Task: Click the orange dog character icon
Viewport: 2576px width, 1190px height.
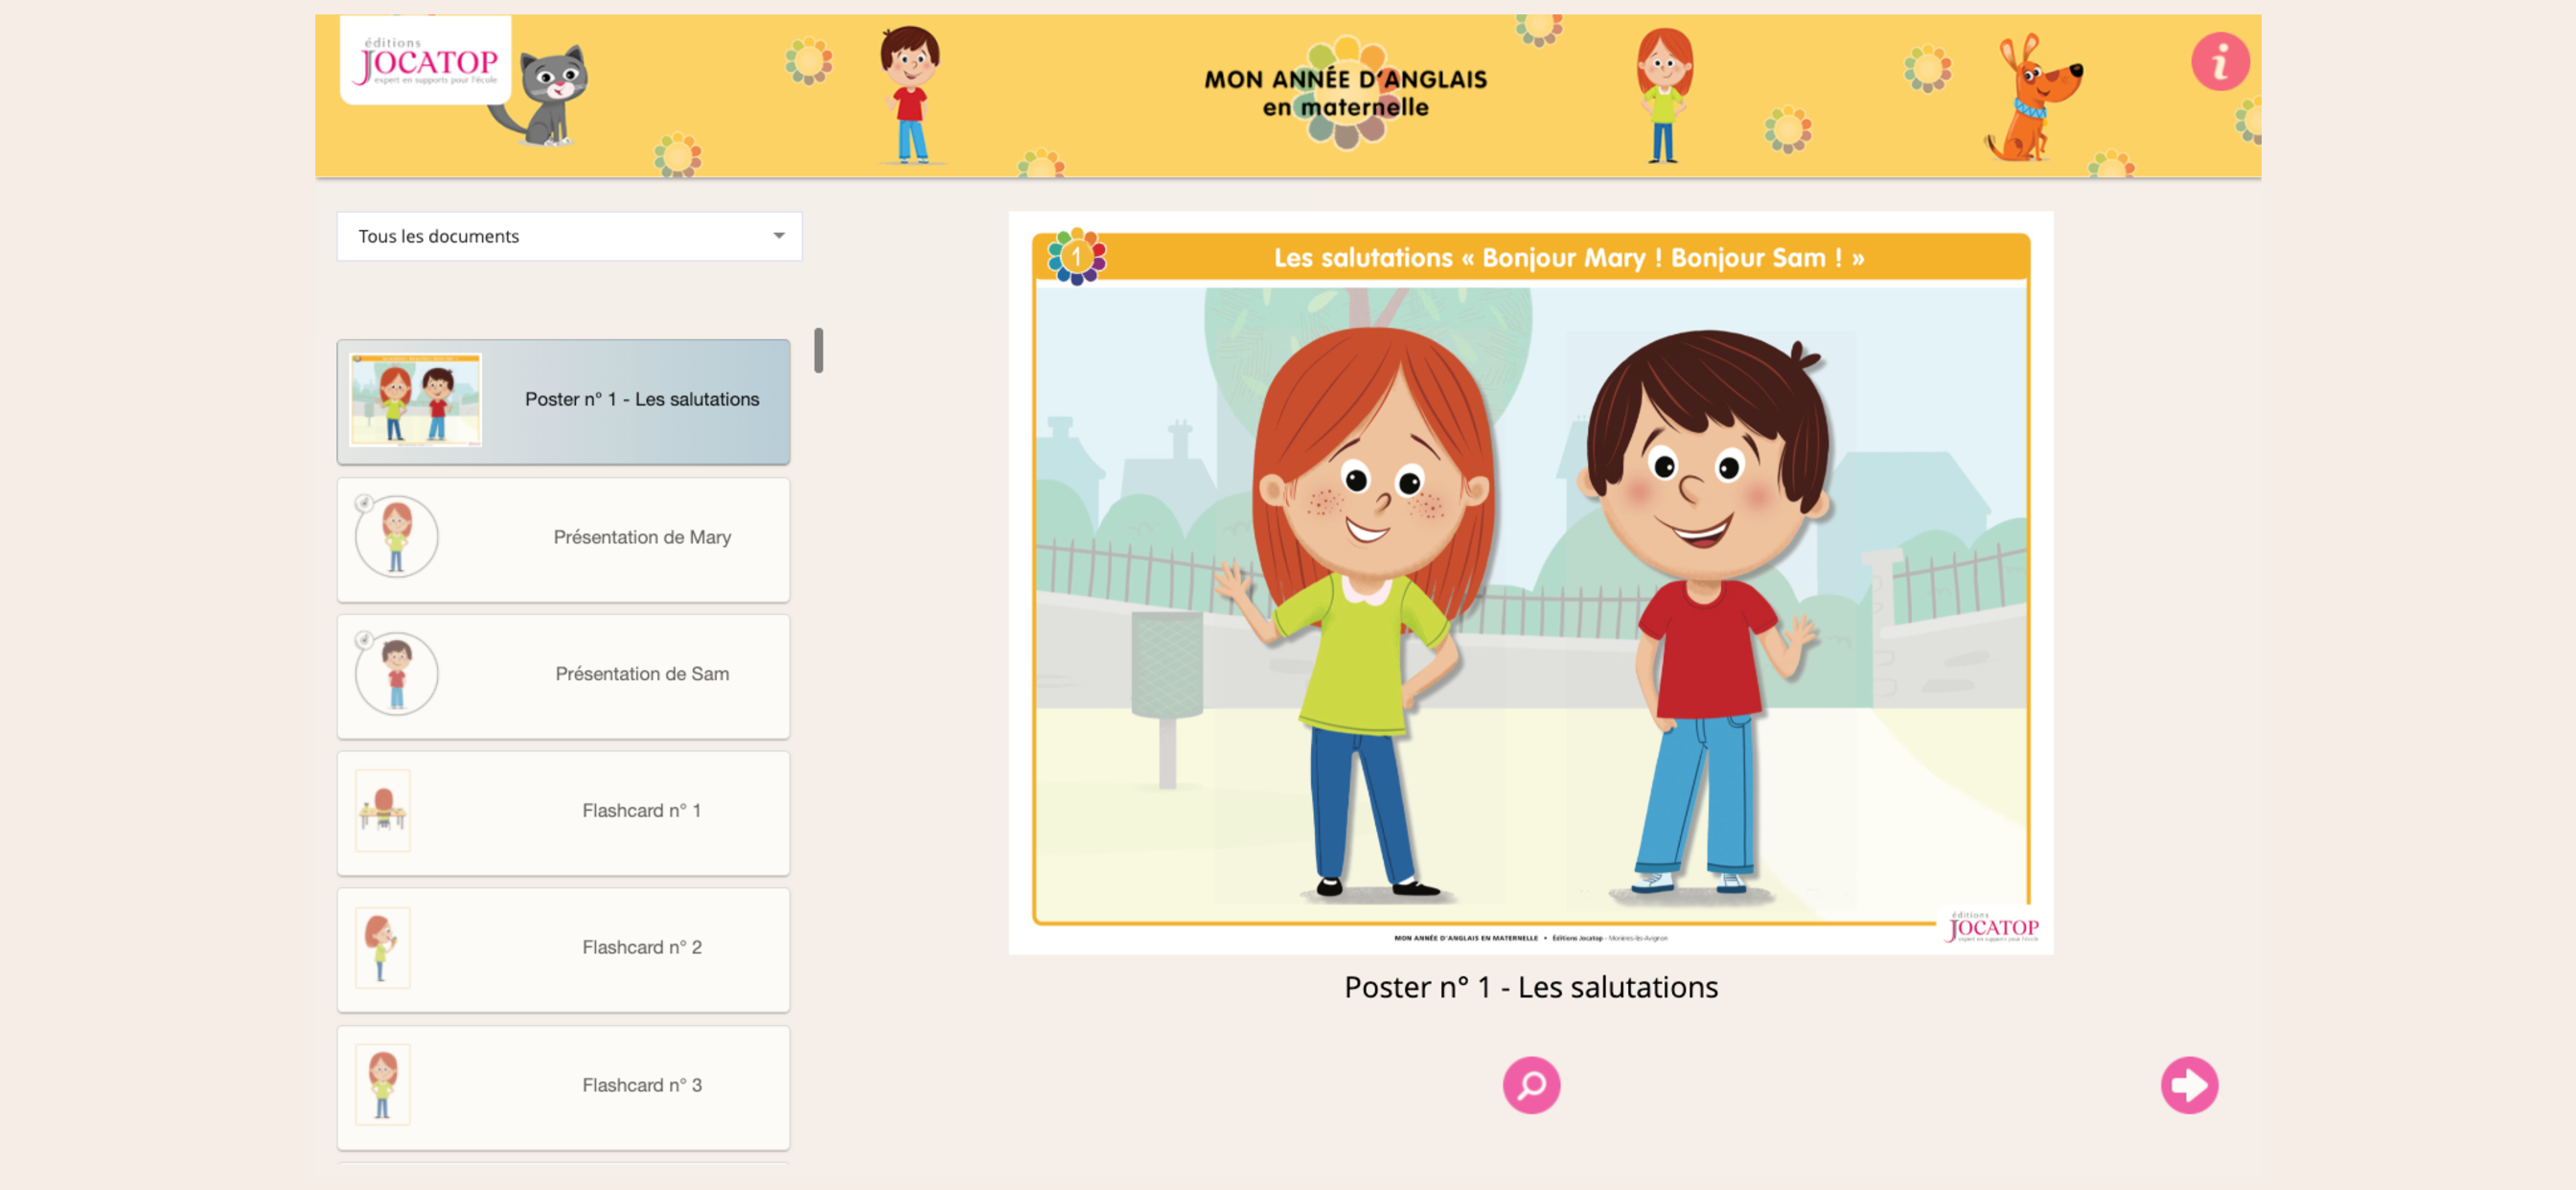Action: click(x=2034, y=100)
